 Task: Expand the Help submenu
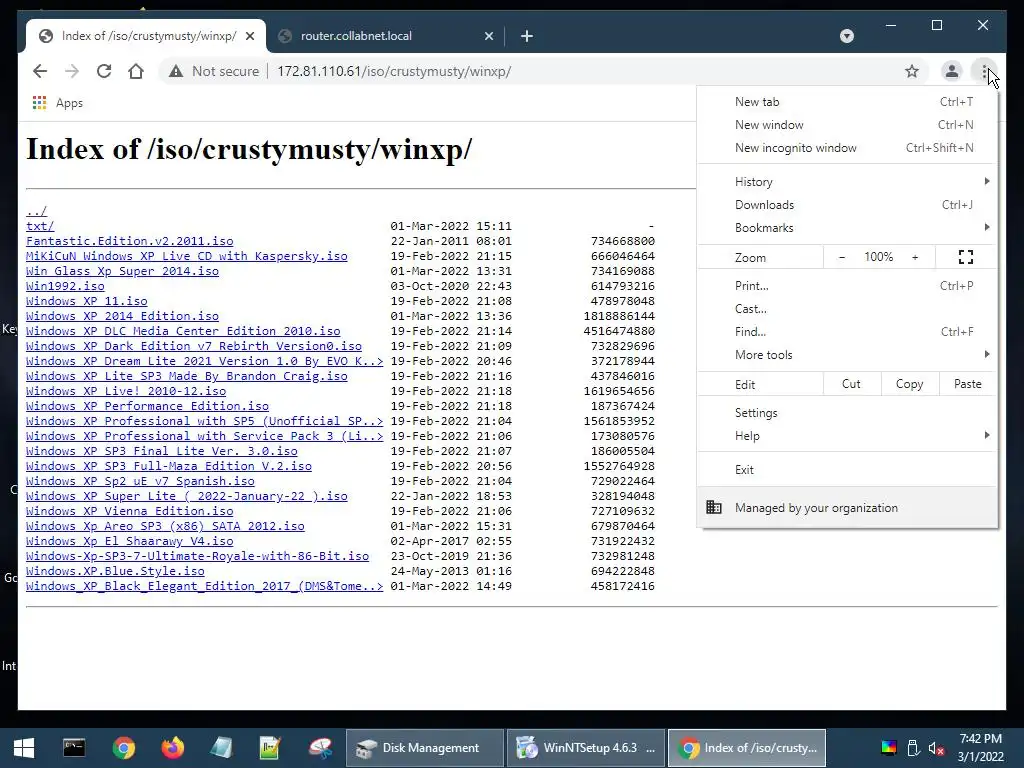[x=847, y=436]
